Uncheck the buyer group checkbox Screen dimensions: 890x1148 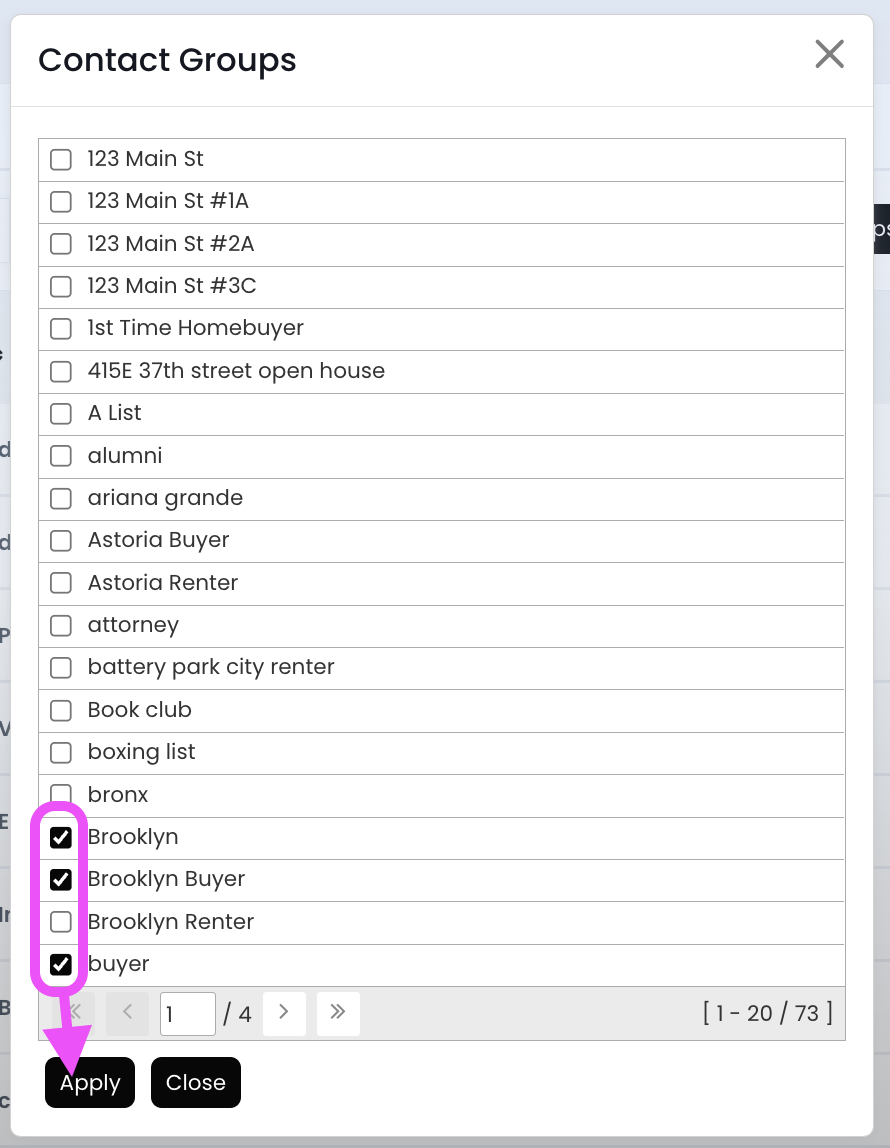61,964
